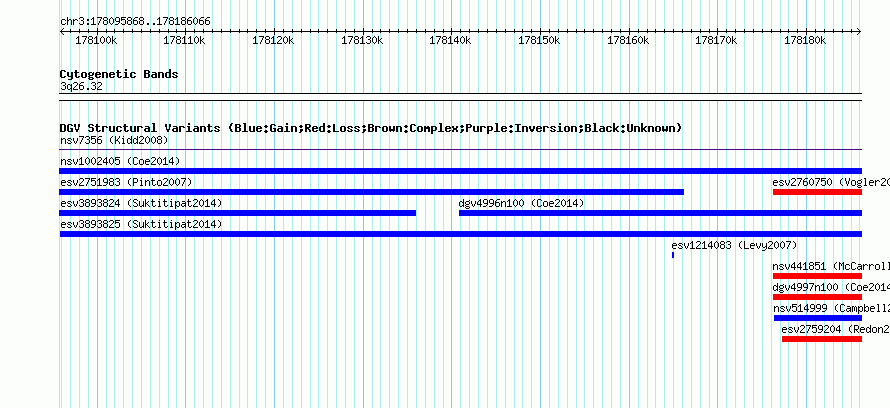Image resolution: width=890 pixels, height=408 pixels.
Task: Select the nsv514999 blue gain bar
Action: [x=817, y=318]
